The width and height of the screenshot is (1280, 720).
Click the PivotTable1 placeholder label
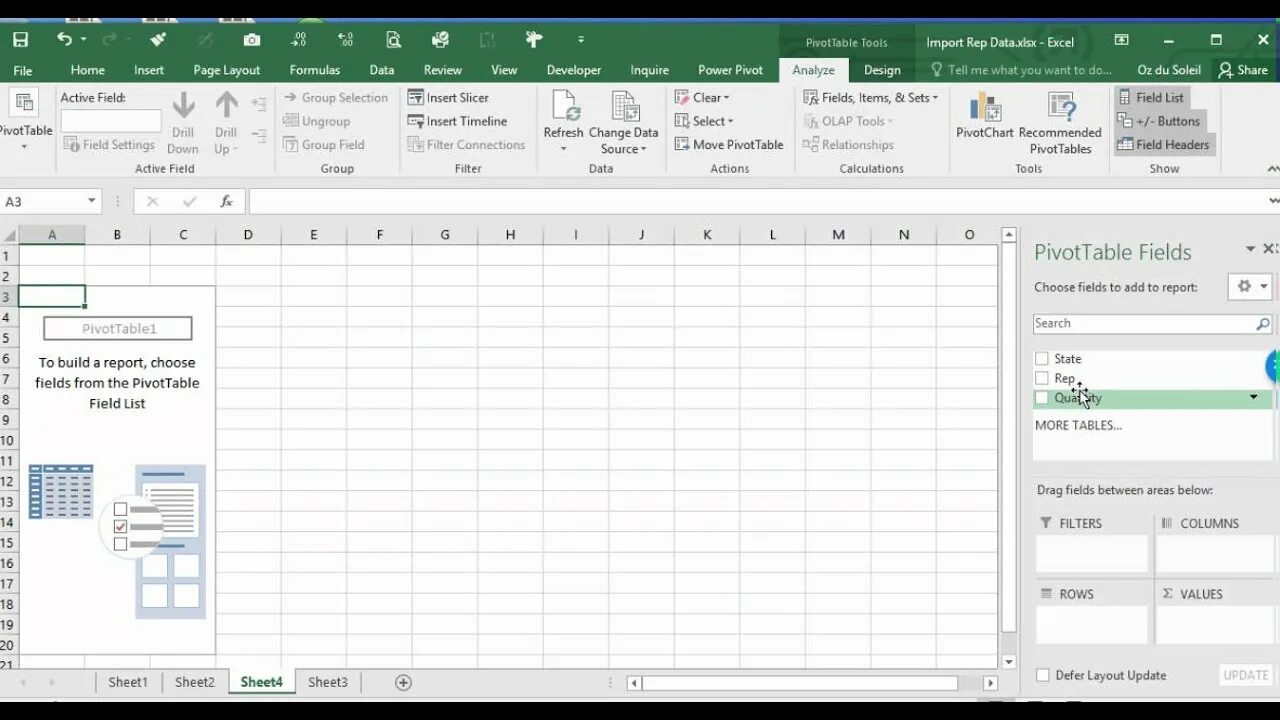118,328
